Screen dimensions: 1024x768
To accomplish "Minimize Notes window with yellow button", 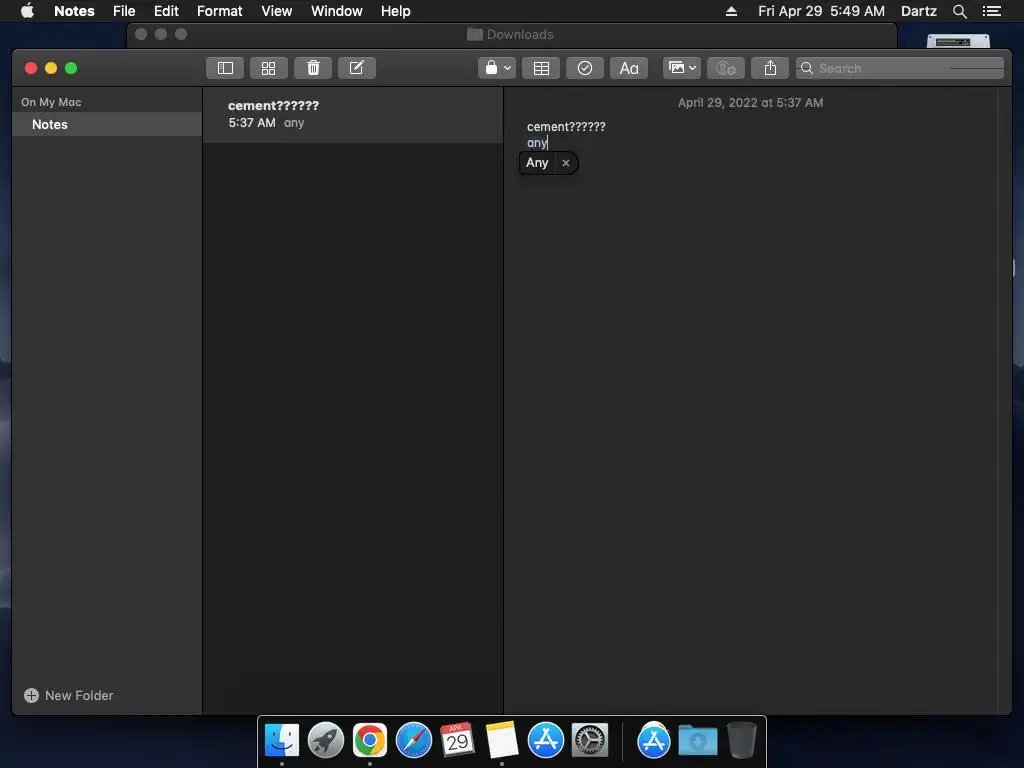I will pos(51,68).
